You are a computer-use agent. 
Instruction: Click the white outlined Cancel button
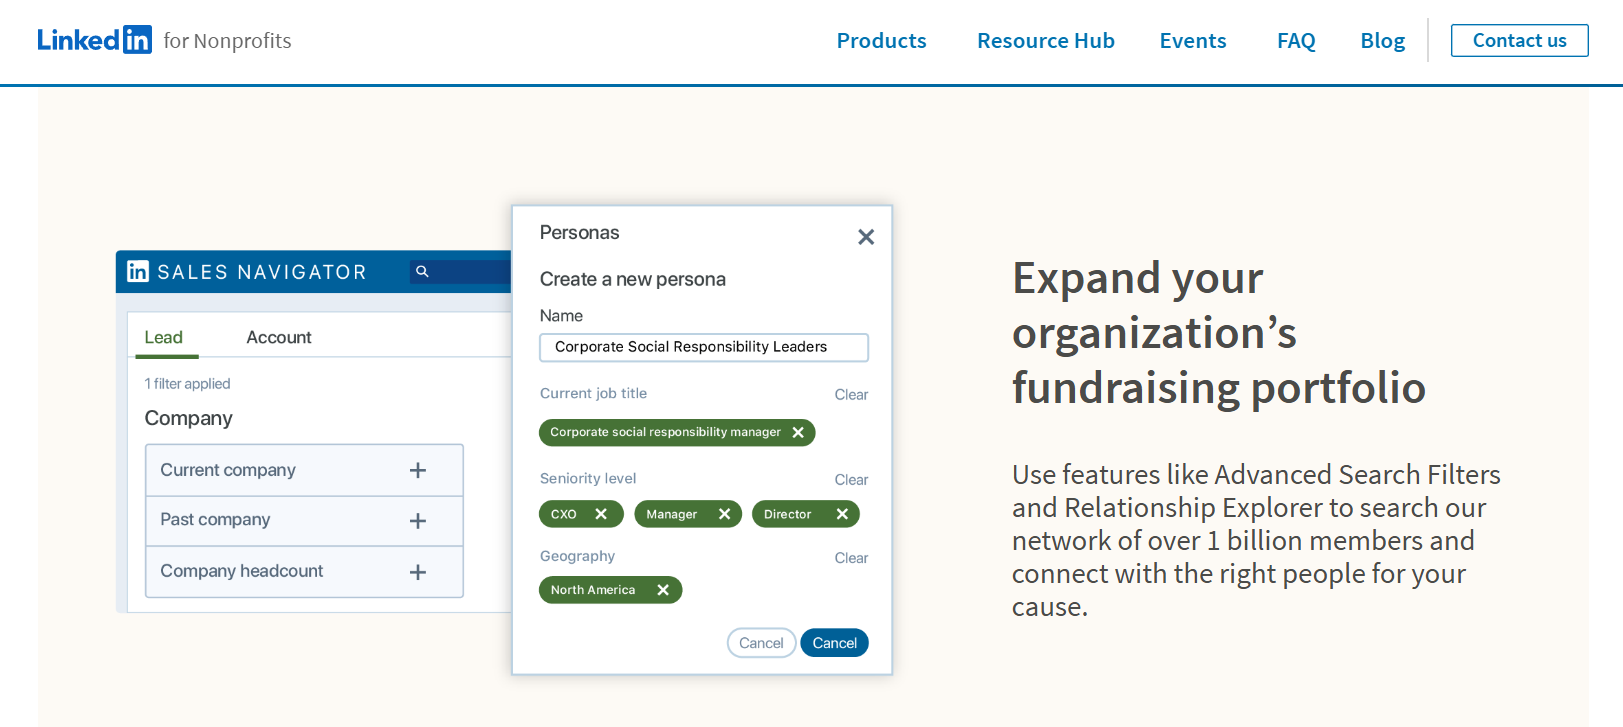[761, 643]
